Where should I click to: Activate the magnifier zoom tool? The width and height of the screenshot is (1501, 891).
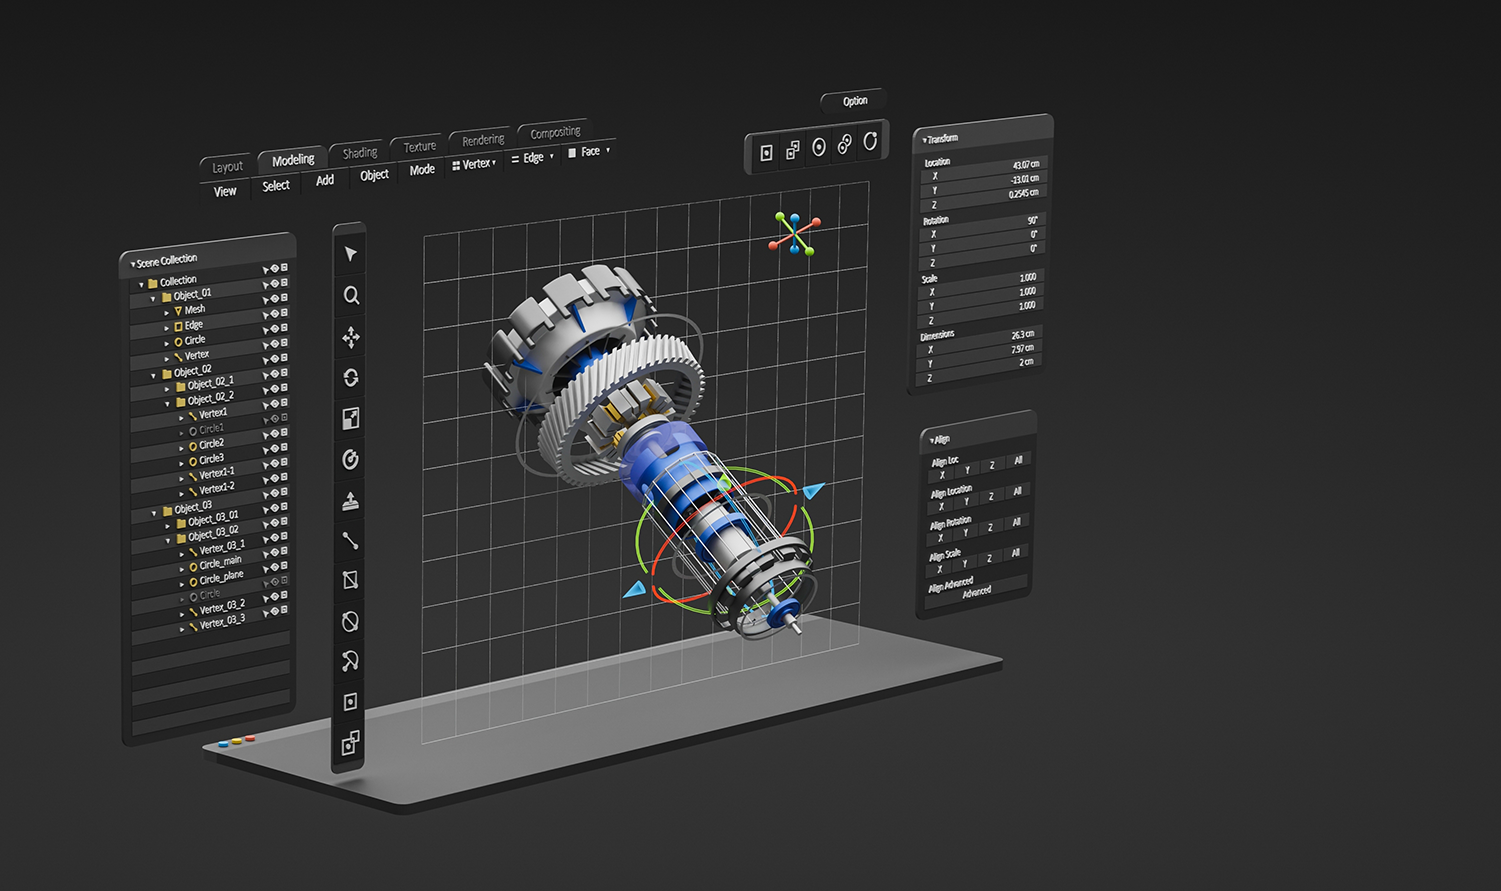click(x=351, y=295)
